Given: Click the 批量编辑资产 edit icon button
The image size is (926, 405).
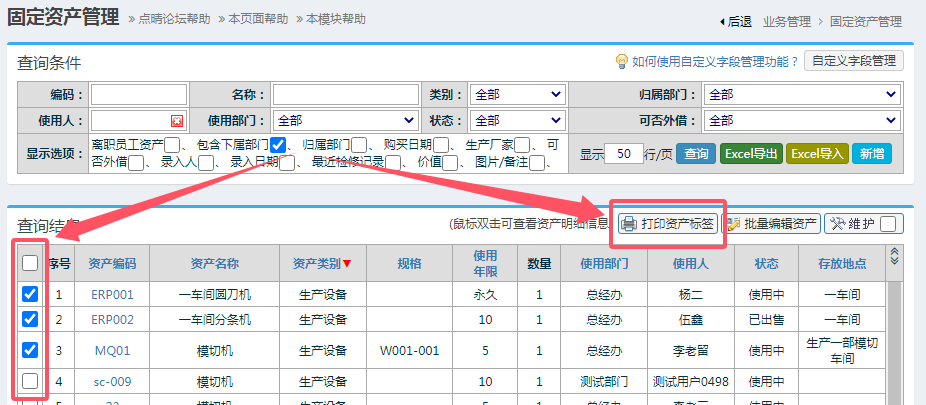Looking at the screenshot, I should [732, 224].
